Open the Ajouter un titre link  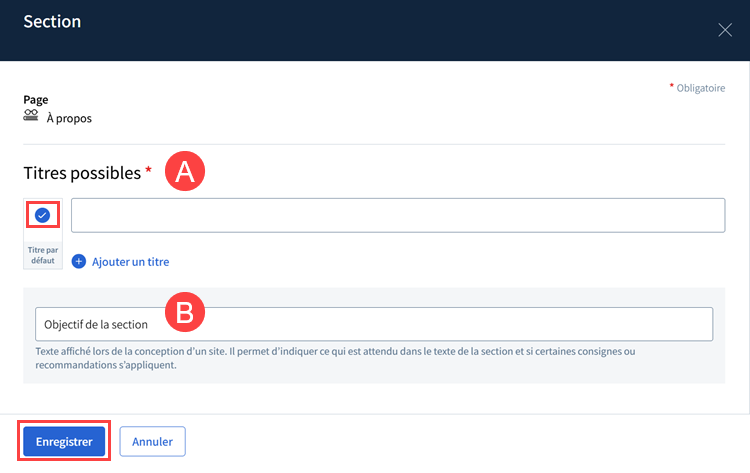[x=131, y=262]
